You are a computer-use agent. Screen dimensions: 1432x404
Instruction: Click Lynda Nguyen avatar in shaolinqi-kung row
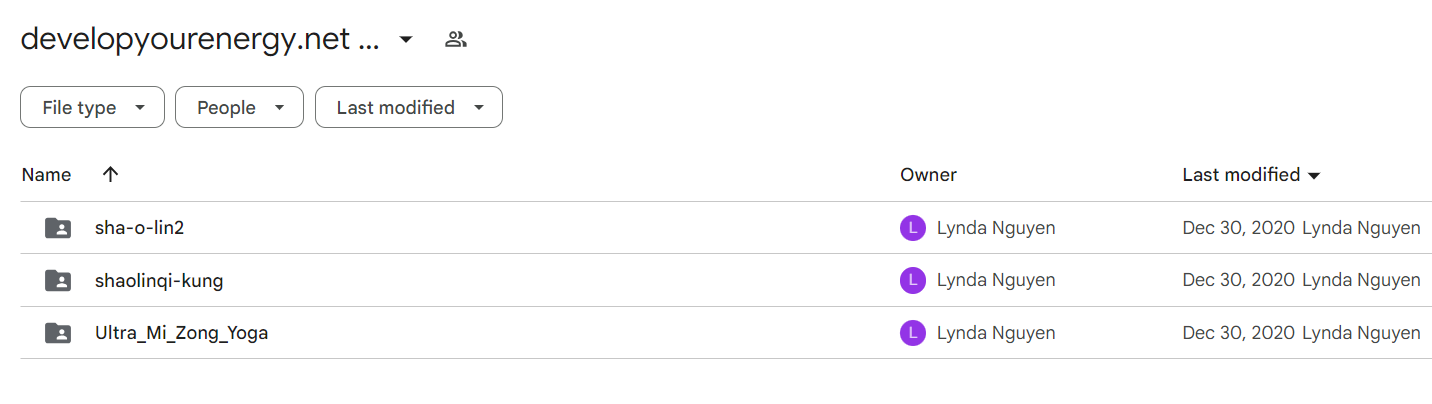pyautogui.click(x=913, y=281)
